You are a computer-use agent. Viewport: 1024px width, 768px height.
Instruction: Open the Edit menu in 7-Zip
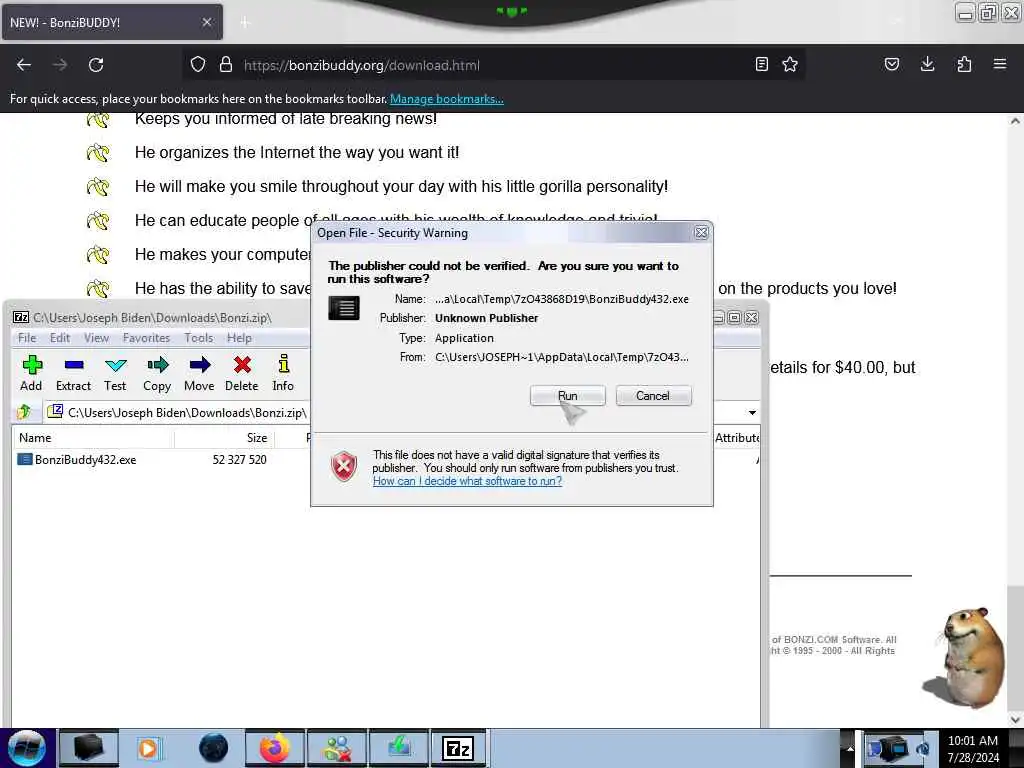(x=59, y=338)
